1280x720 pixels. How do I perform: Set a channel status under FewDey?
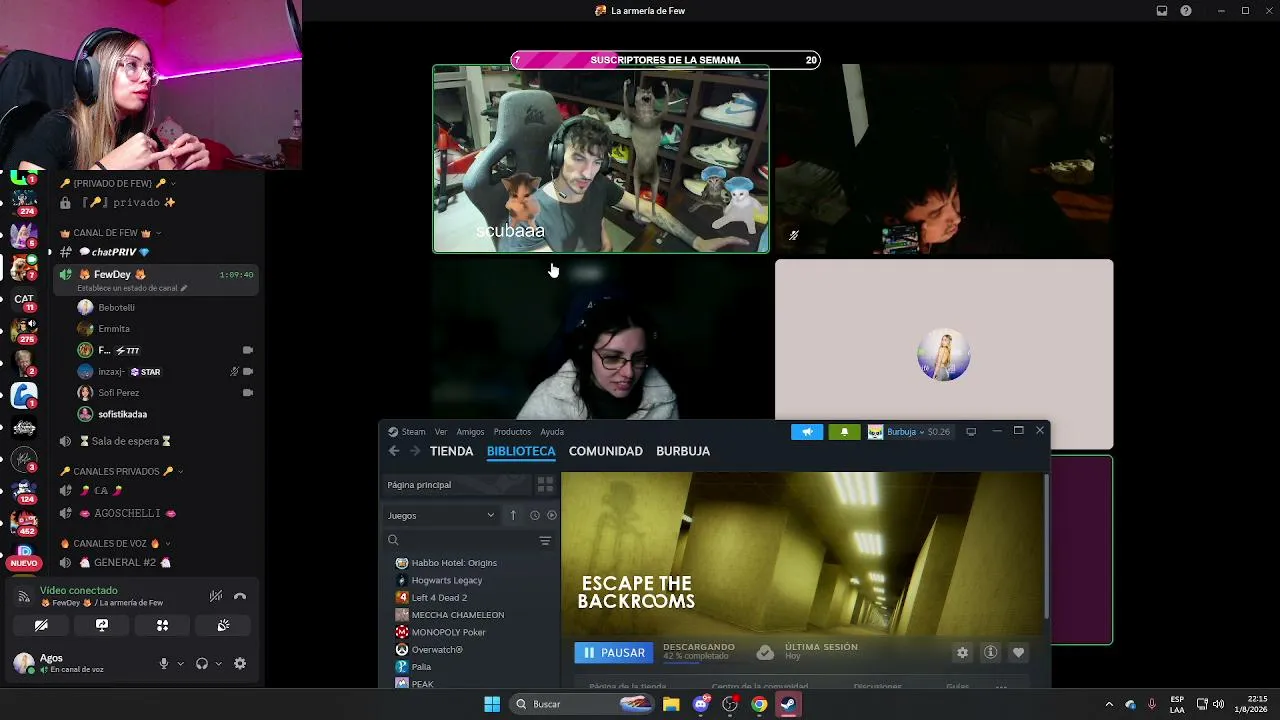click(132, 288)
